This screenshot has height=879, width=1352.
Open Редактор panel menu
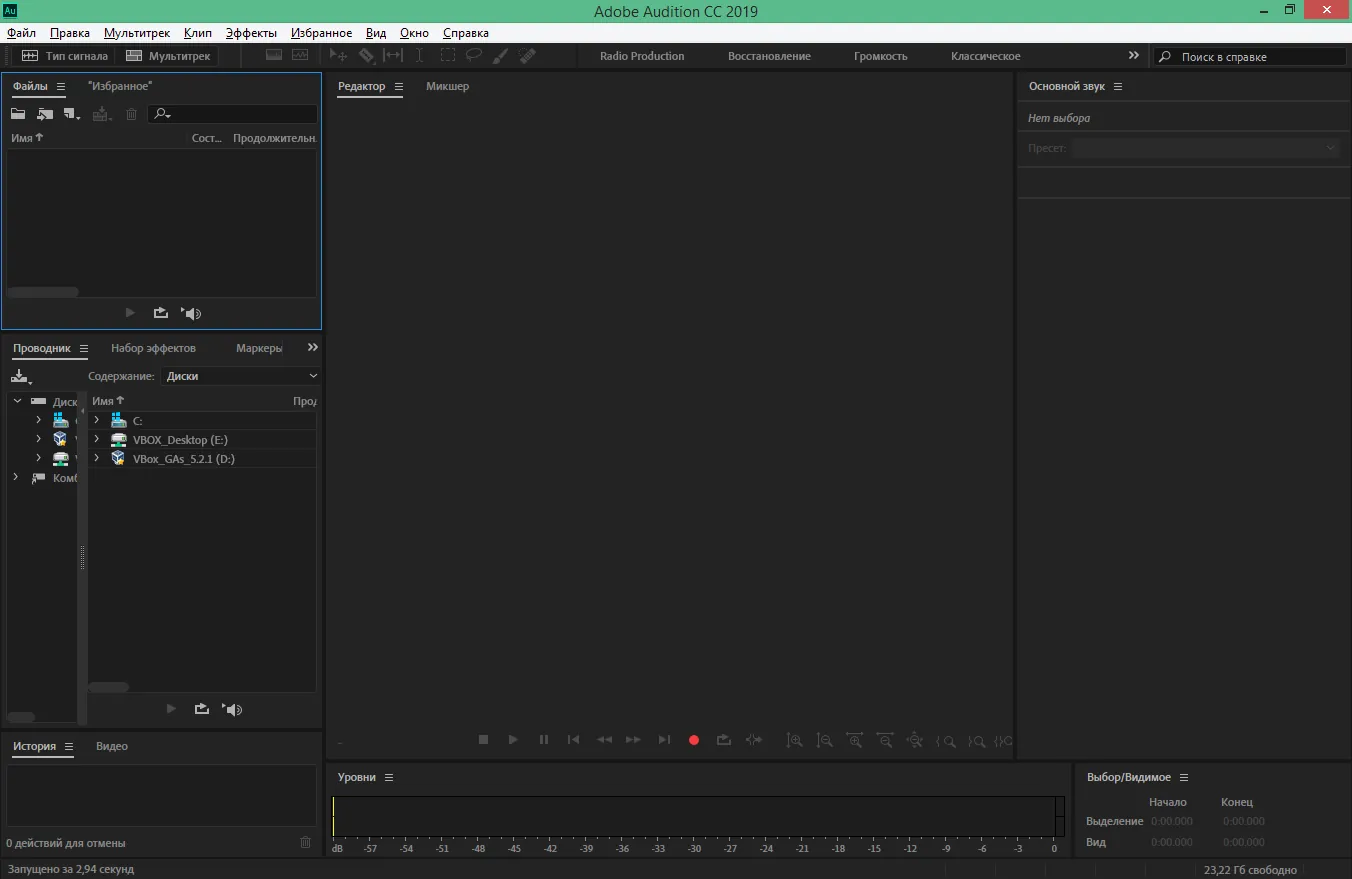pos(399,86)
